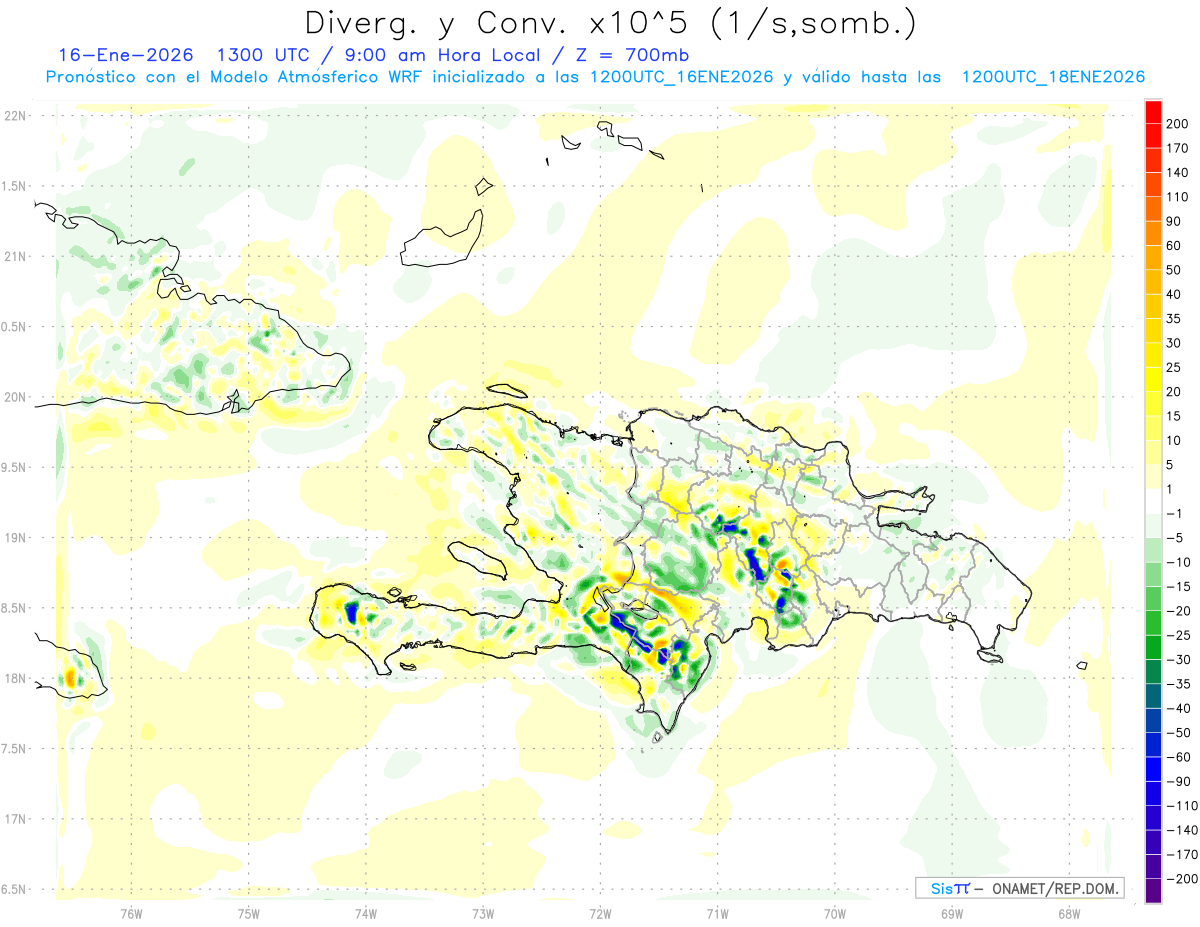Click the '8.5N' latitude label
The height and width of the screenshot is (927, 1200).
(x=15, y=608)
